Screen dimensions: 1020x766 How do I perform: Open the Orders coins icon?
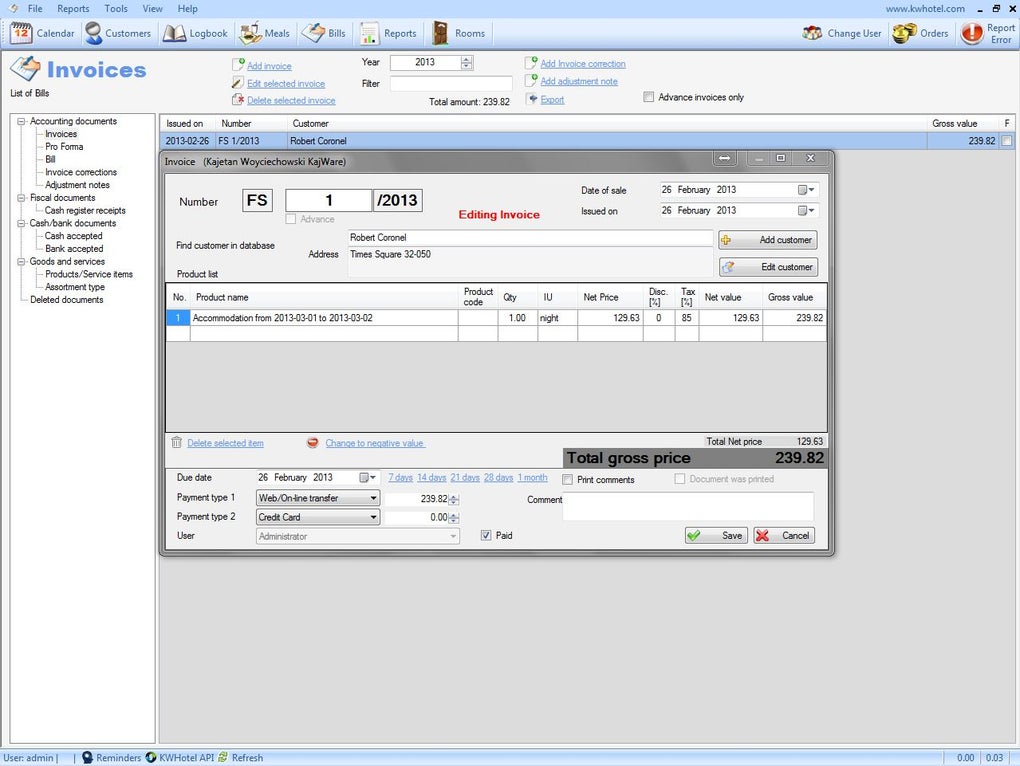tap(904, 33)
